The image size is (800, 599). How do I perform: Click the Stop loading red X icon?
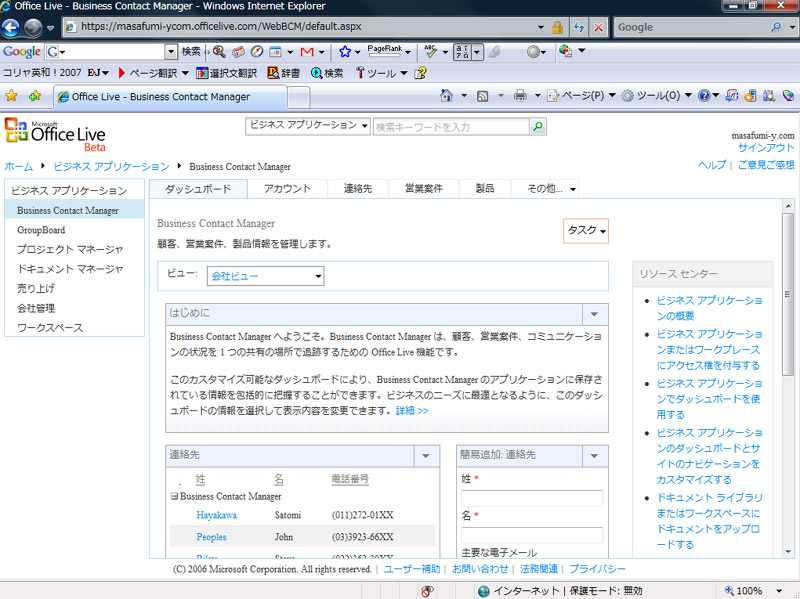pos(598,27)
